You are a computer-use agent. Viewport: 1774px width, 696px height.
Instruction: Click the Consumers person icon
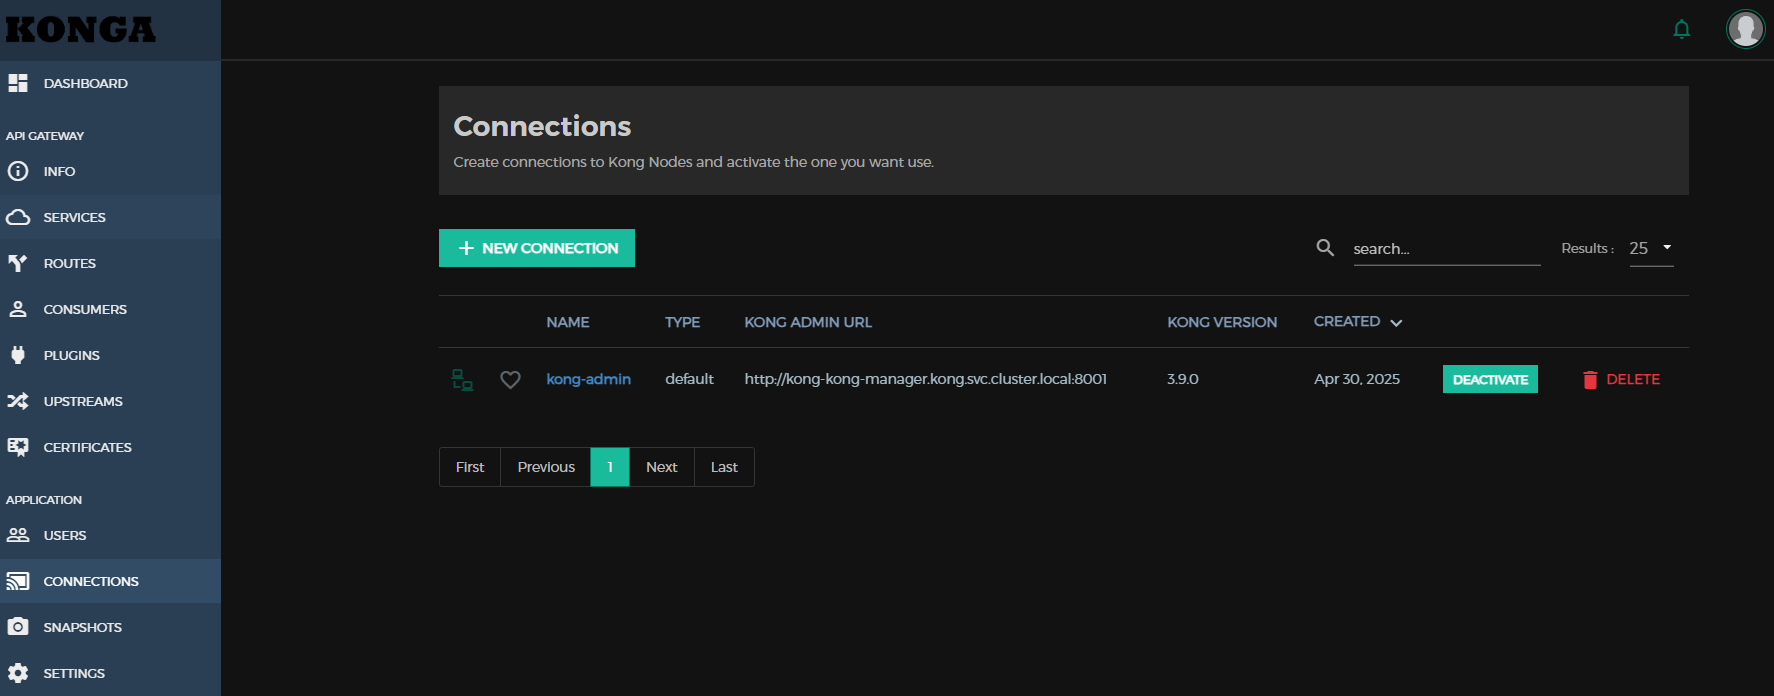tap(18, 309)
